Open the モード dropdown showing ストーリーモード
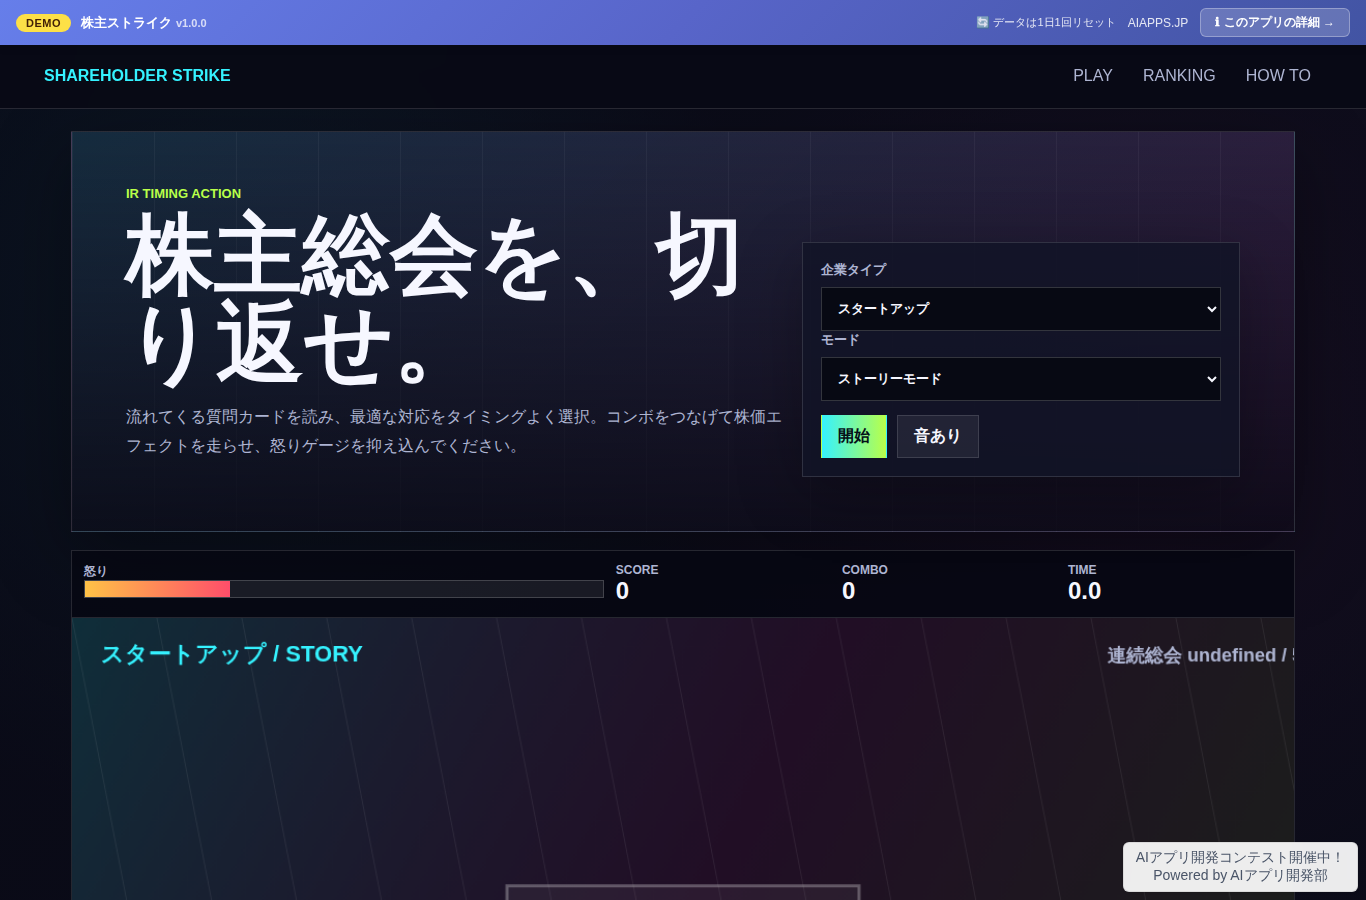1366x900 pixels. pyautogui.click(x=1020, y=379)
